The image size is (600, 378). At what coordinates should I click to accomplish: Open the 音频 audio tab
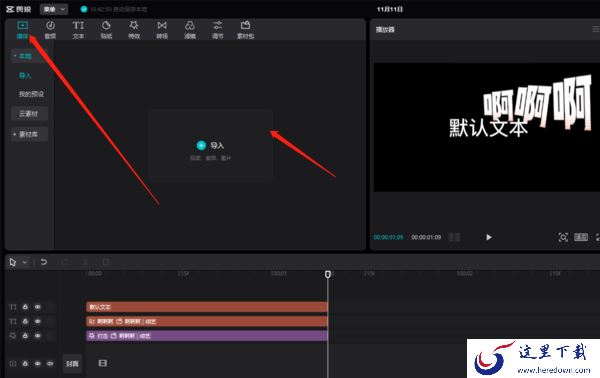click(50, 30)
